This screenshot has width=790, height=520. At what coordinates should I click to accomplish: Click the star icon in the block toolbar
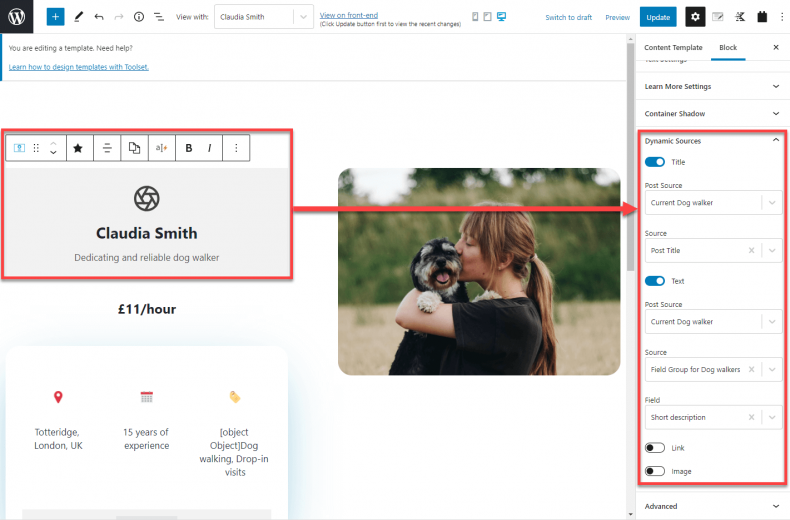(78, 148)
